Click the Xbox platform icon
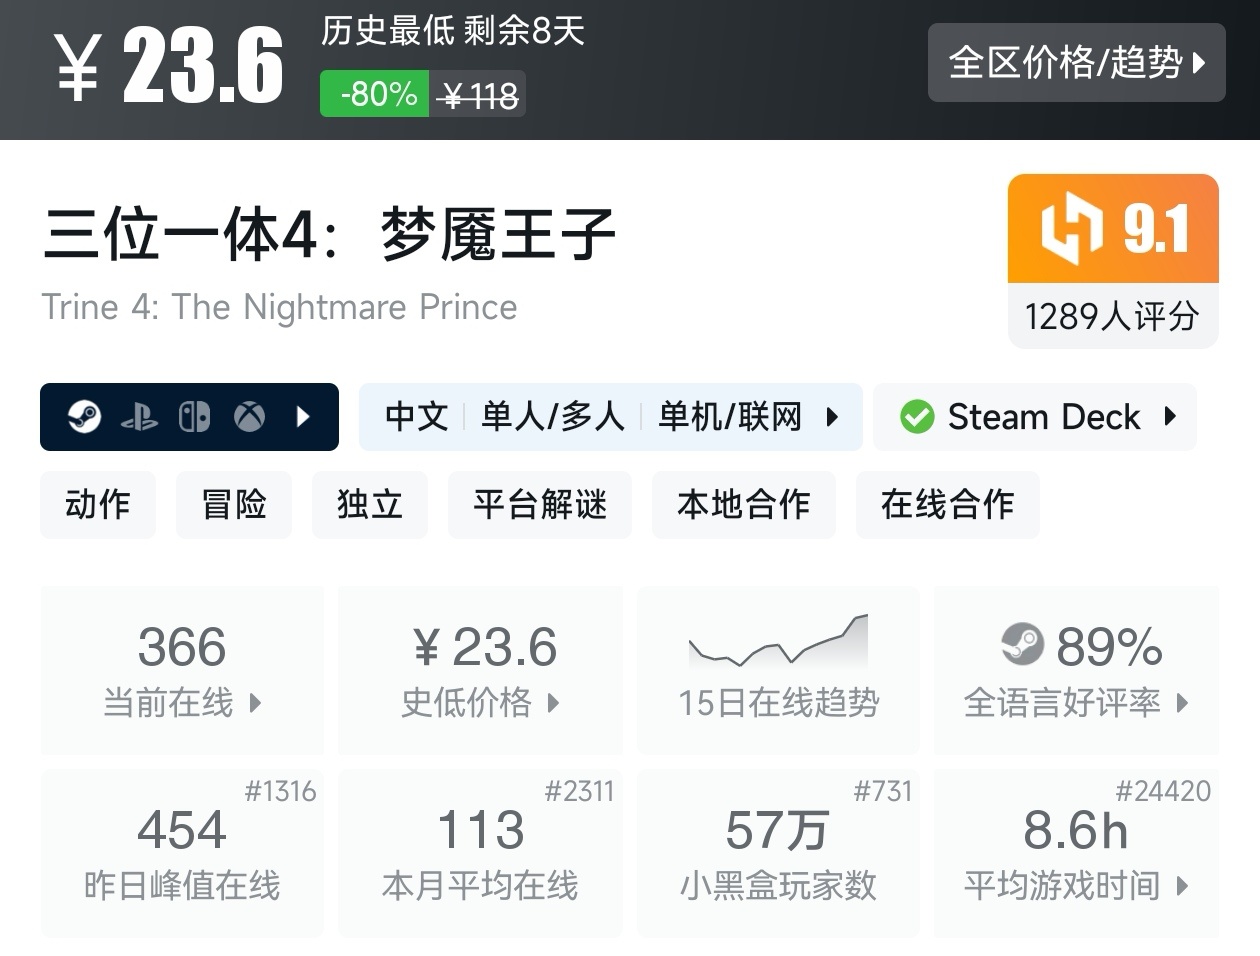Screen dimensions: 1260x956 249,417
